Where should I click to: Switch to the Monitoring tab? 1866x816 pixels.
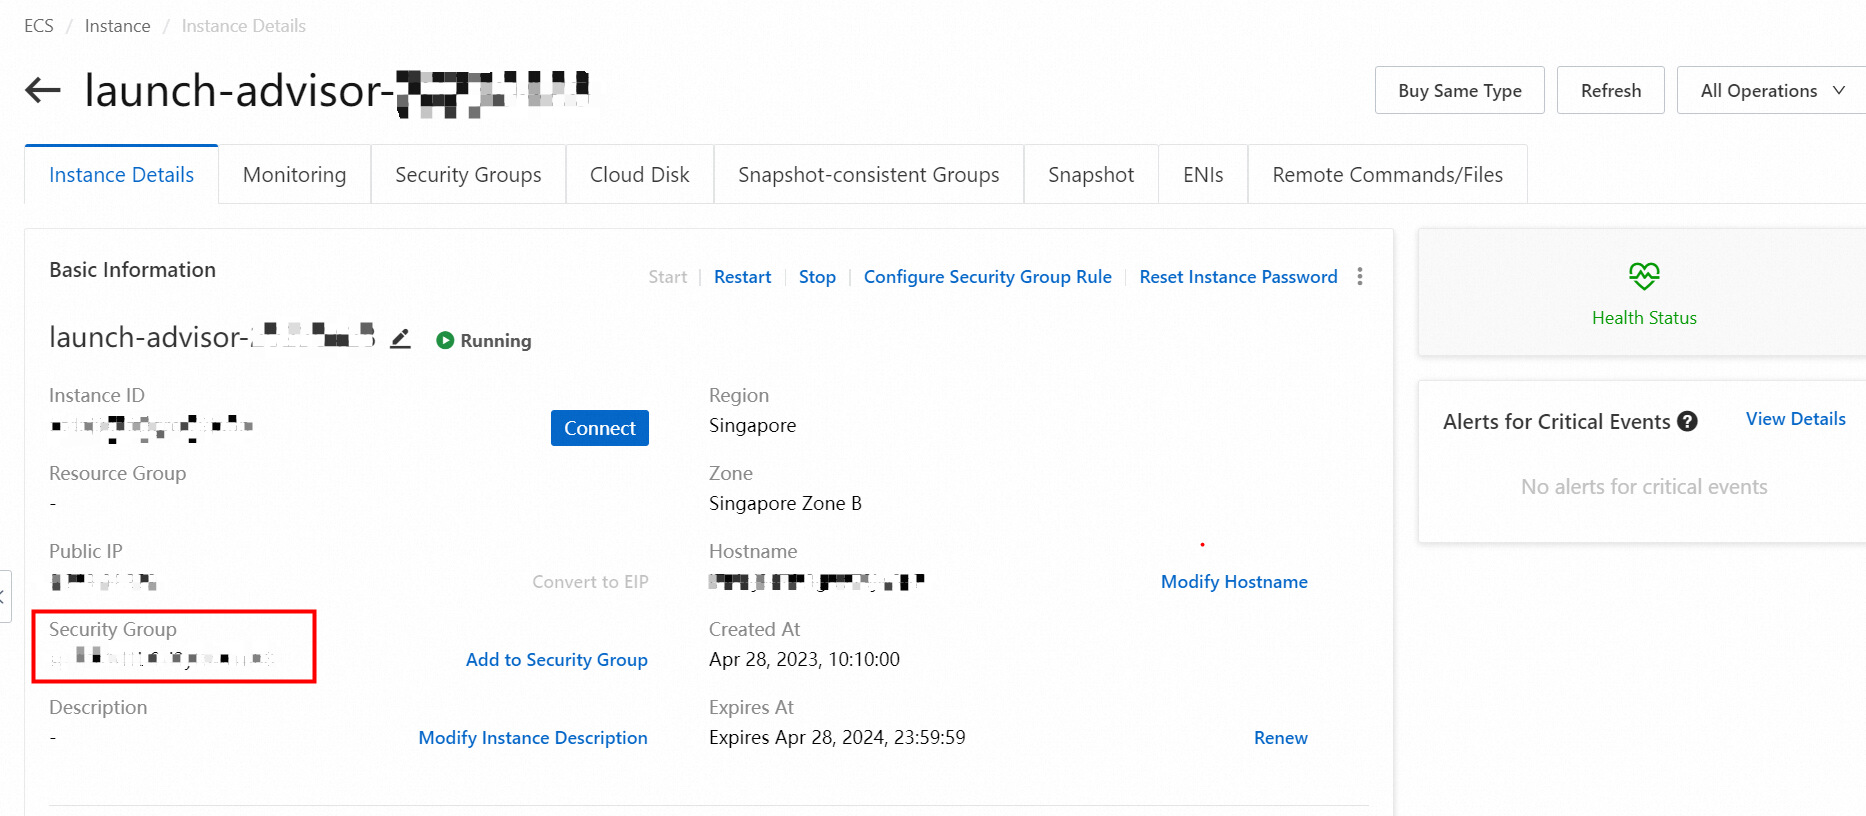tap(294, 175)
